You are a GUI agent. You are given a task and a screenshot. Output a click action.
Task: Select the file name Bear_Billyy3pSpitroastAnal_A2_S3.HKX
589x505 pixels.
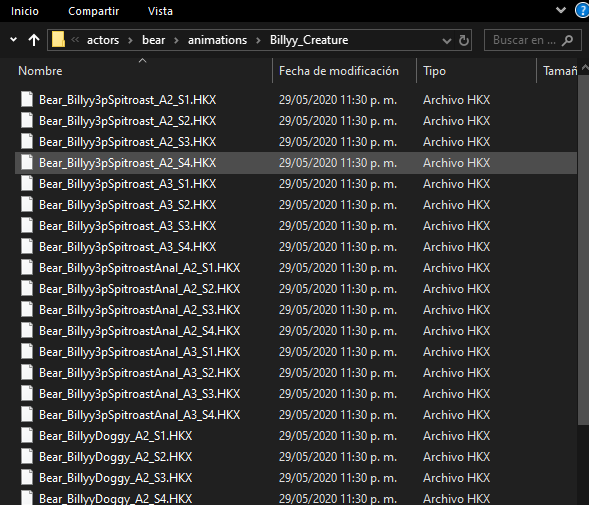140,310
